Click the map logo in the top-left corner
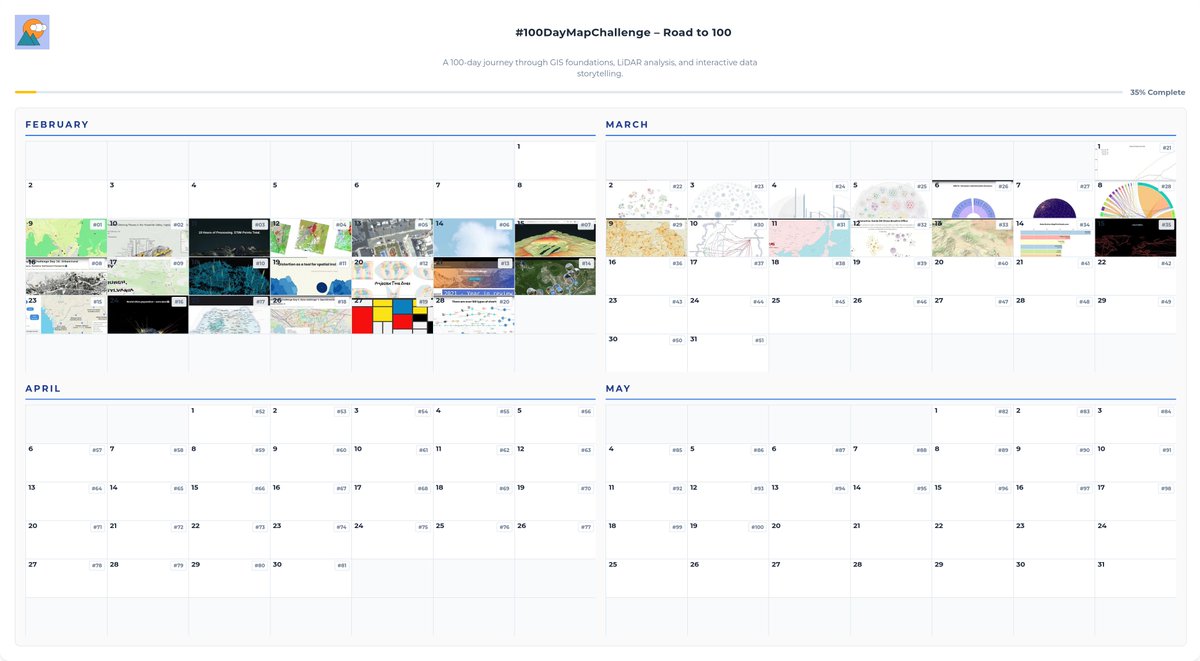Image resolution: width=1200 pixels, height=661 pixels. (x=31, y=31)
